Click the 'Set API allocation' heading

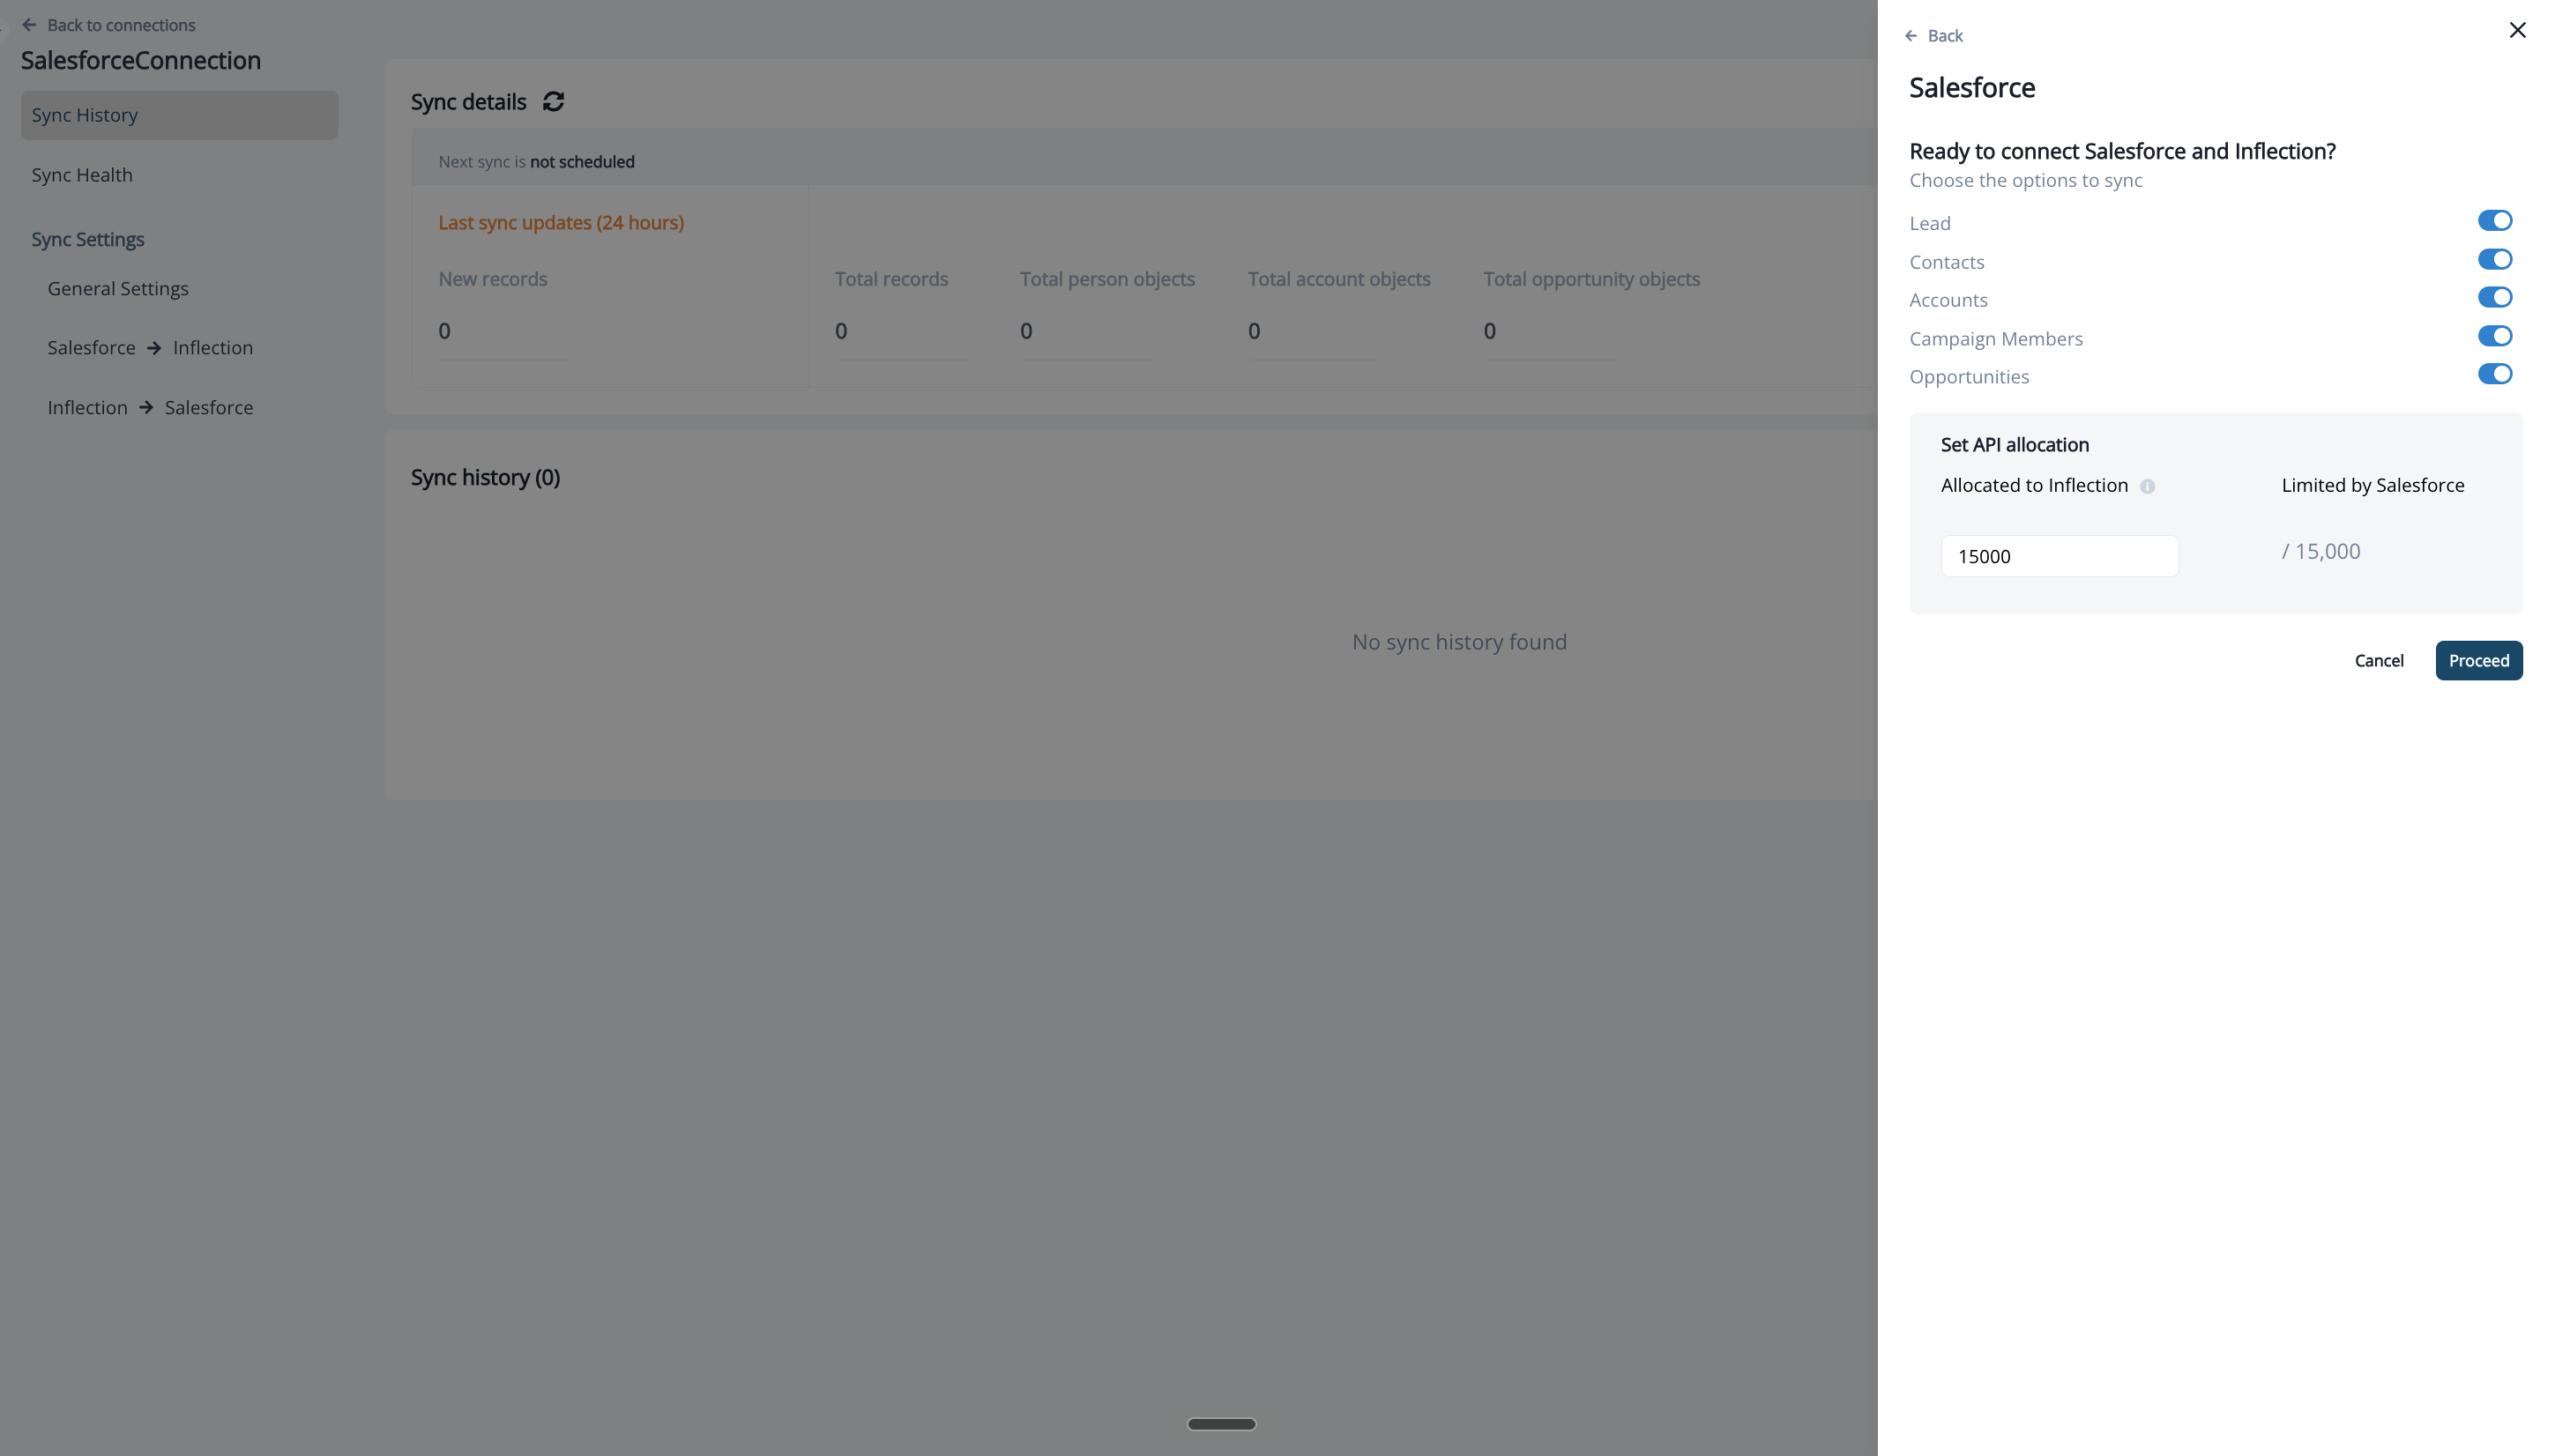[2014, 445]
